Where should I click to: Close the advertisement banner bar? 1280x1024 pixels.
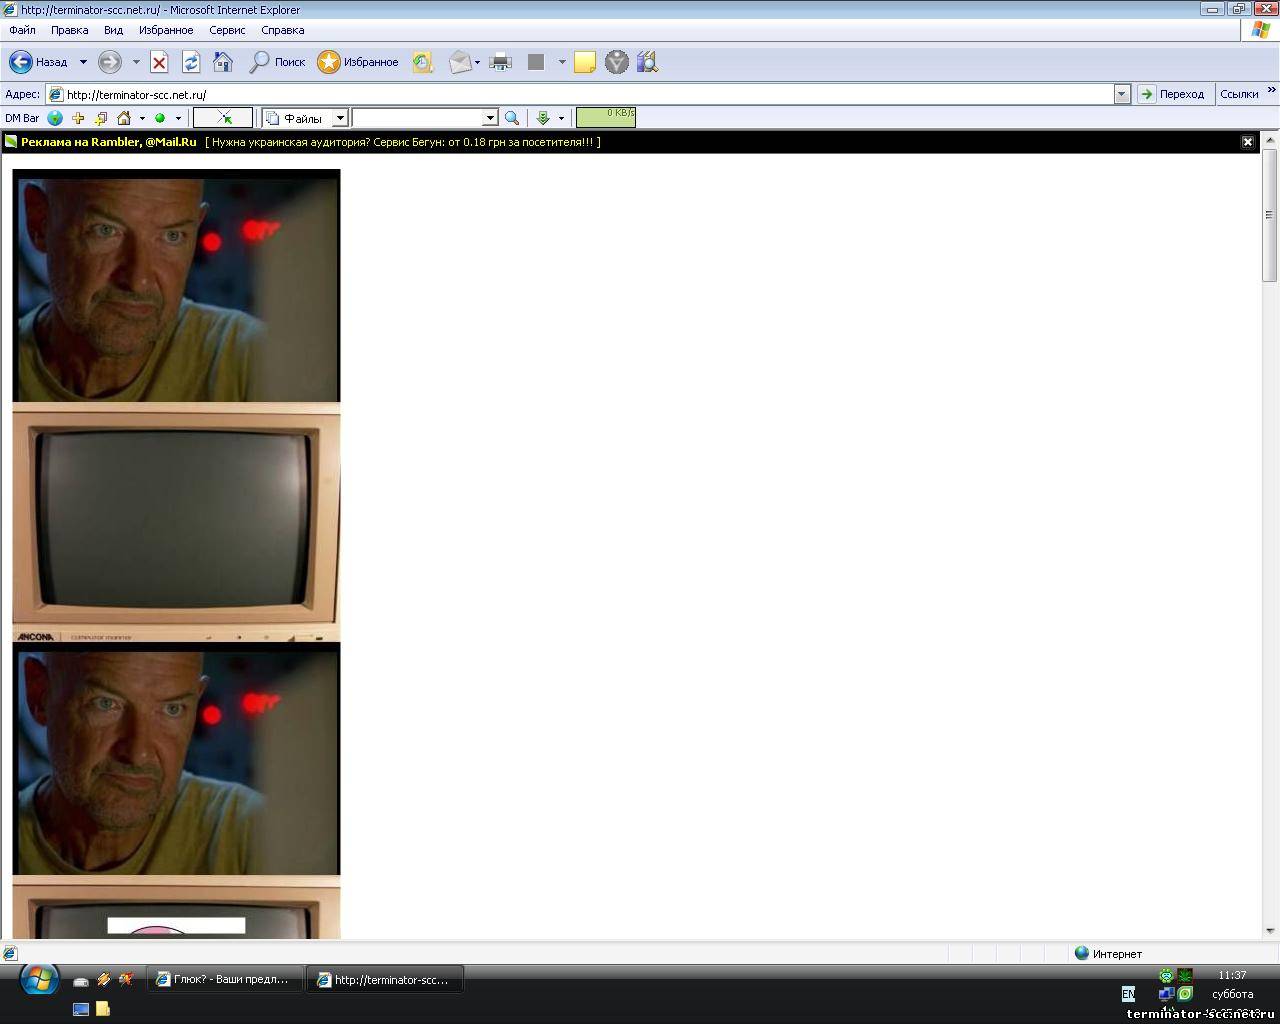pyautogui.click(x=1248, y=142)
